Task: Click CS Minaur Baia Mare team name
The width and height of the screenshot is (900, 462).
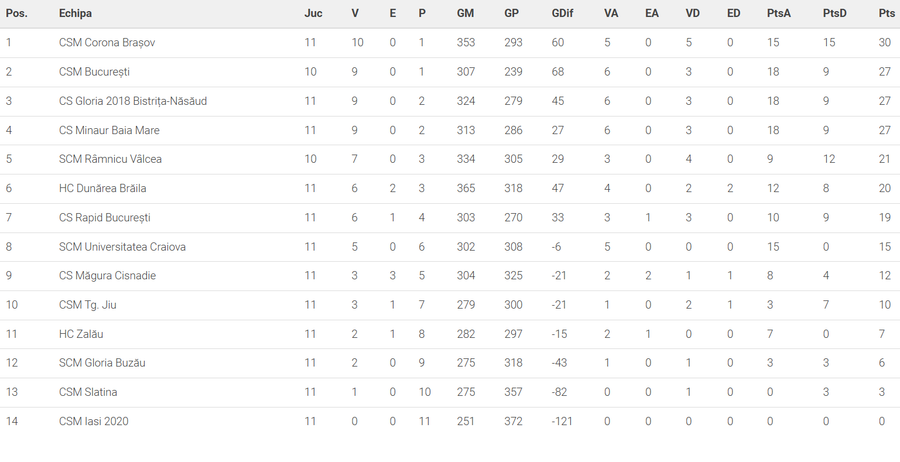Action: (109, 130)
